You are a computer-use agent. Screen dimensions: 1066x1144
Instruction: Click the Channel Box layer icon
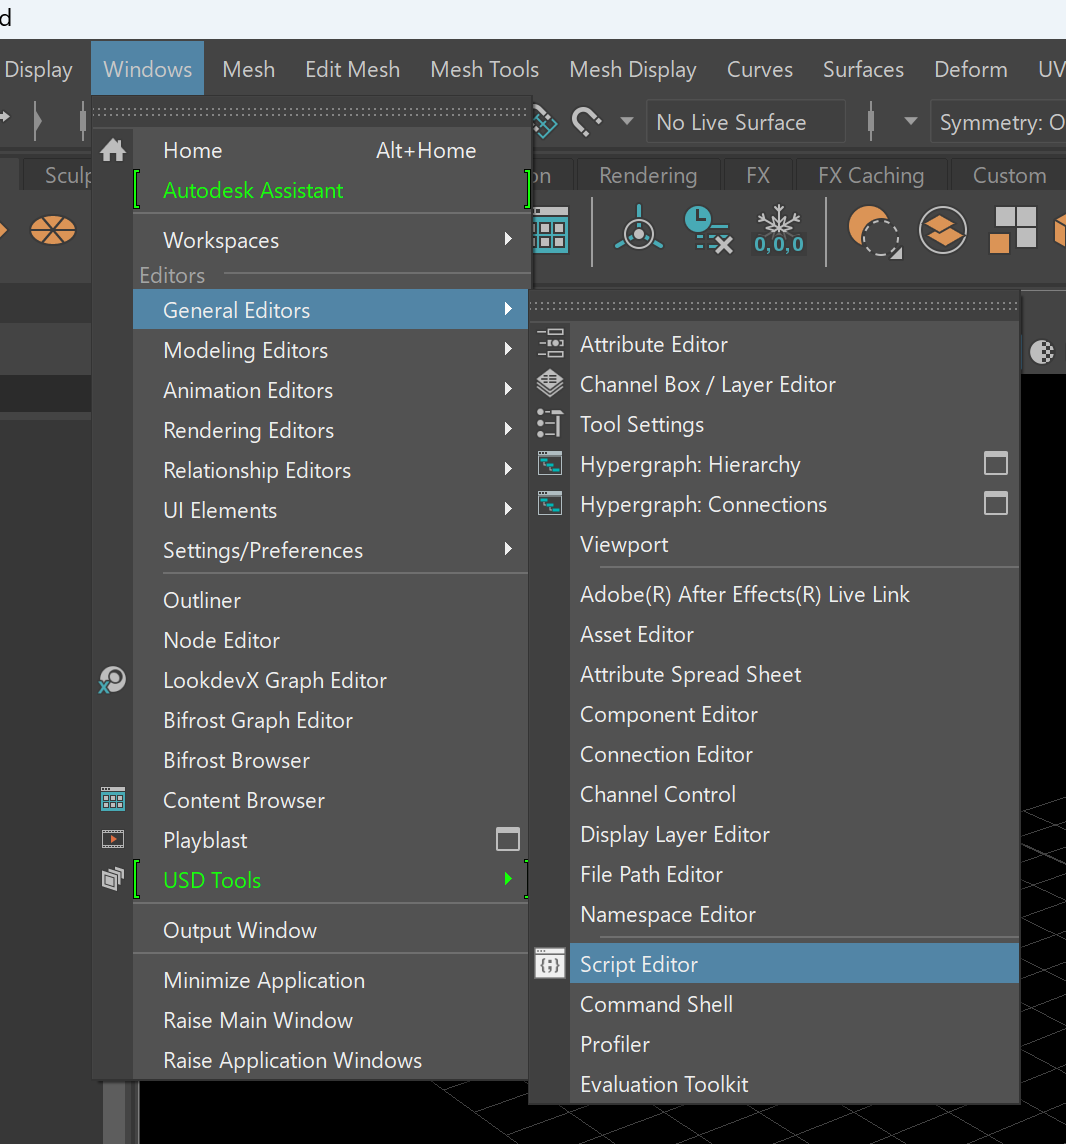click(550, 384)
